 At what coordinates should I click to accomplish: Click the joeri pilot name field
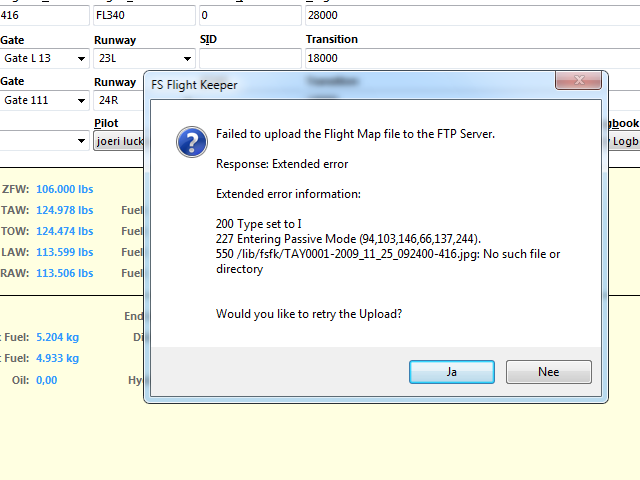pyautogui.click(x=118, y=141)
